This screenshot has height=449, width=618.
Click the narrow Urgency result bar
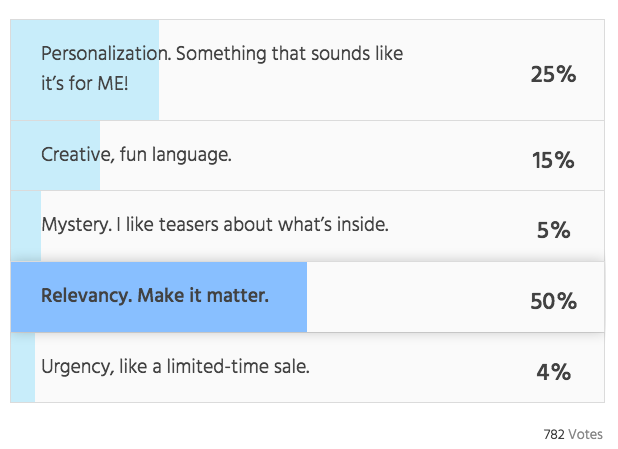click(x=23, y=367)
